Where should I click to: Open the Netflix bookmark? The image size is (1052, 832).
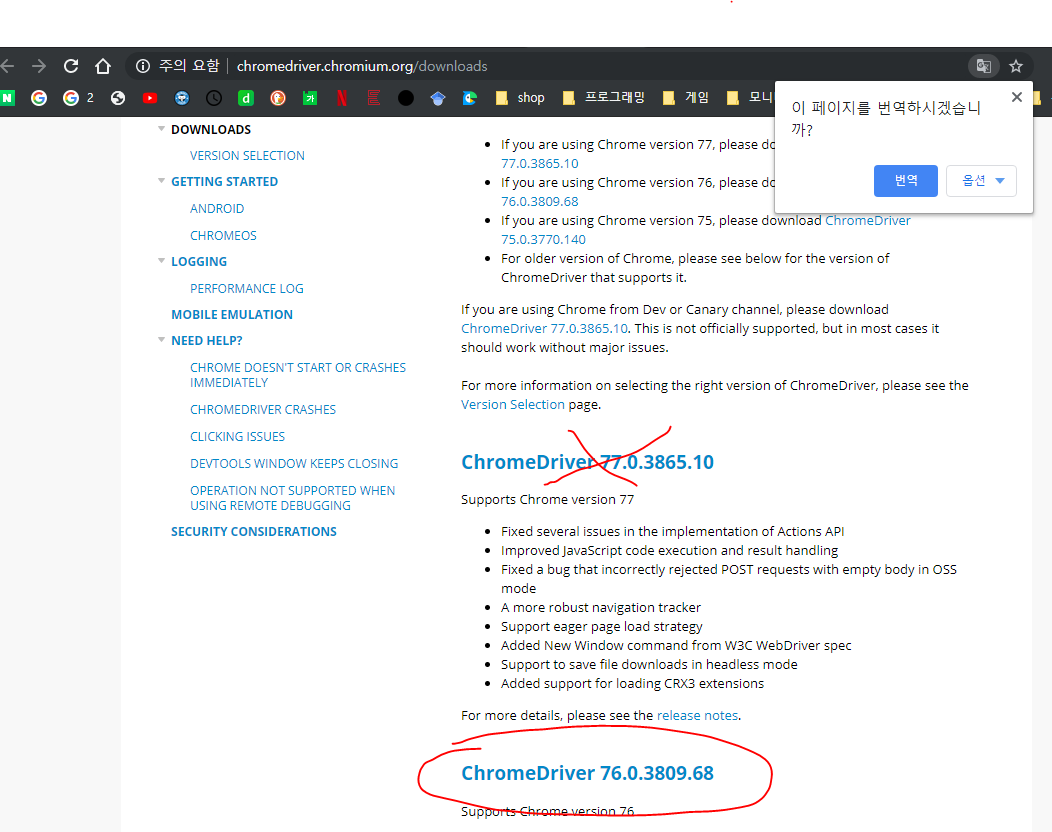(x=341, y=98)
